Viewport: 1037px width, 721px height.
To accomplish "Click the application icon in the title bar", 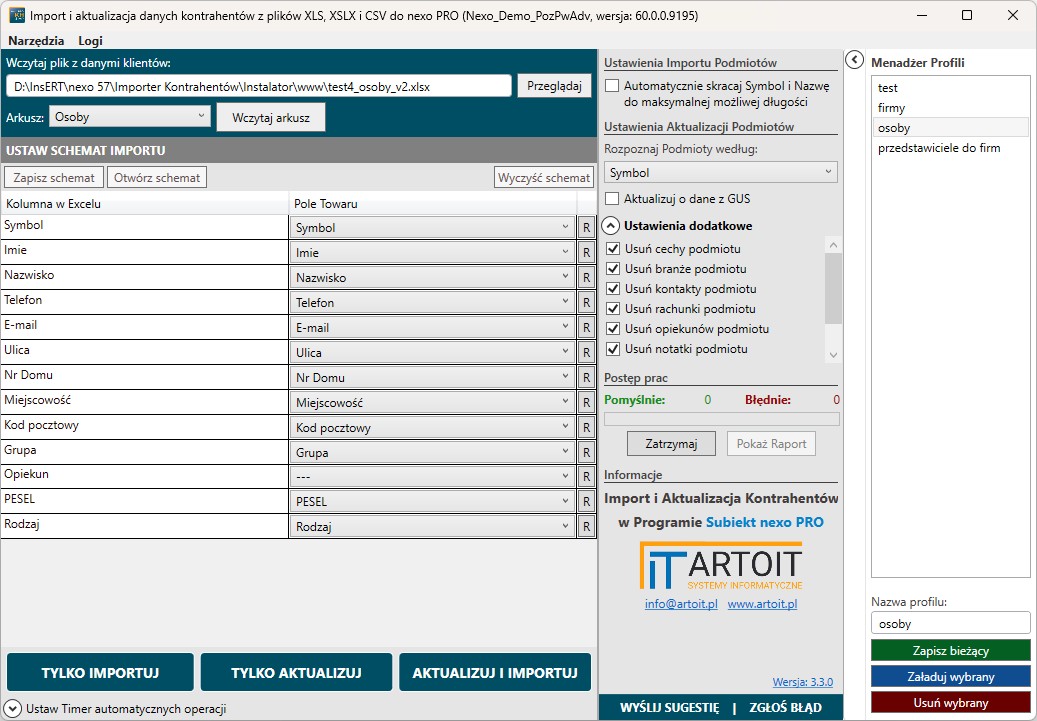I will [17, 15].
